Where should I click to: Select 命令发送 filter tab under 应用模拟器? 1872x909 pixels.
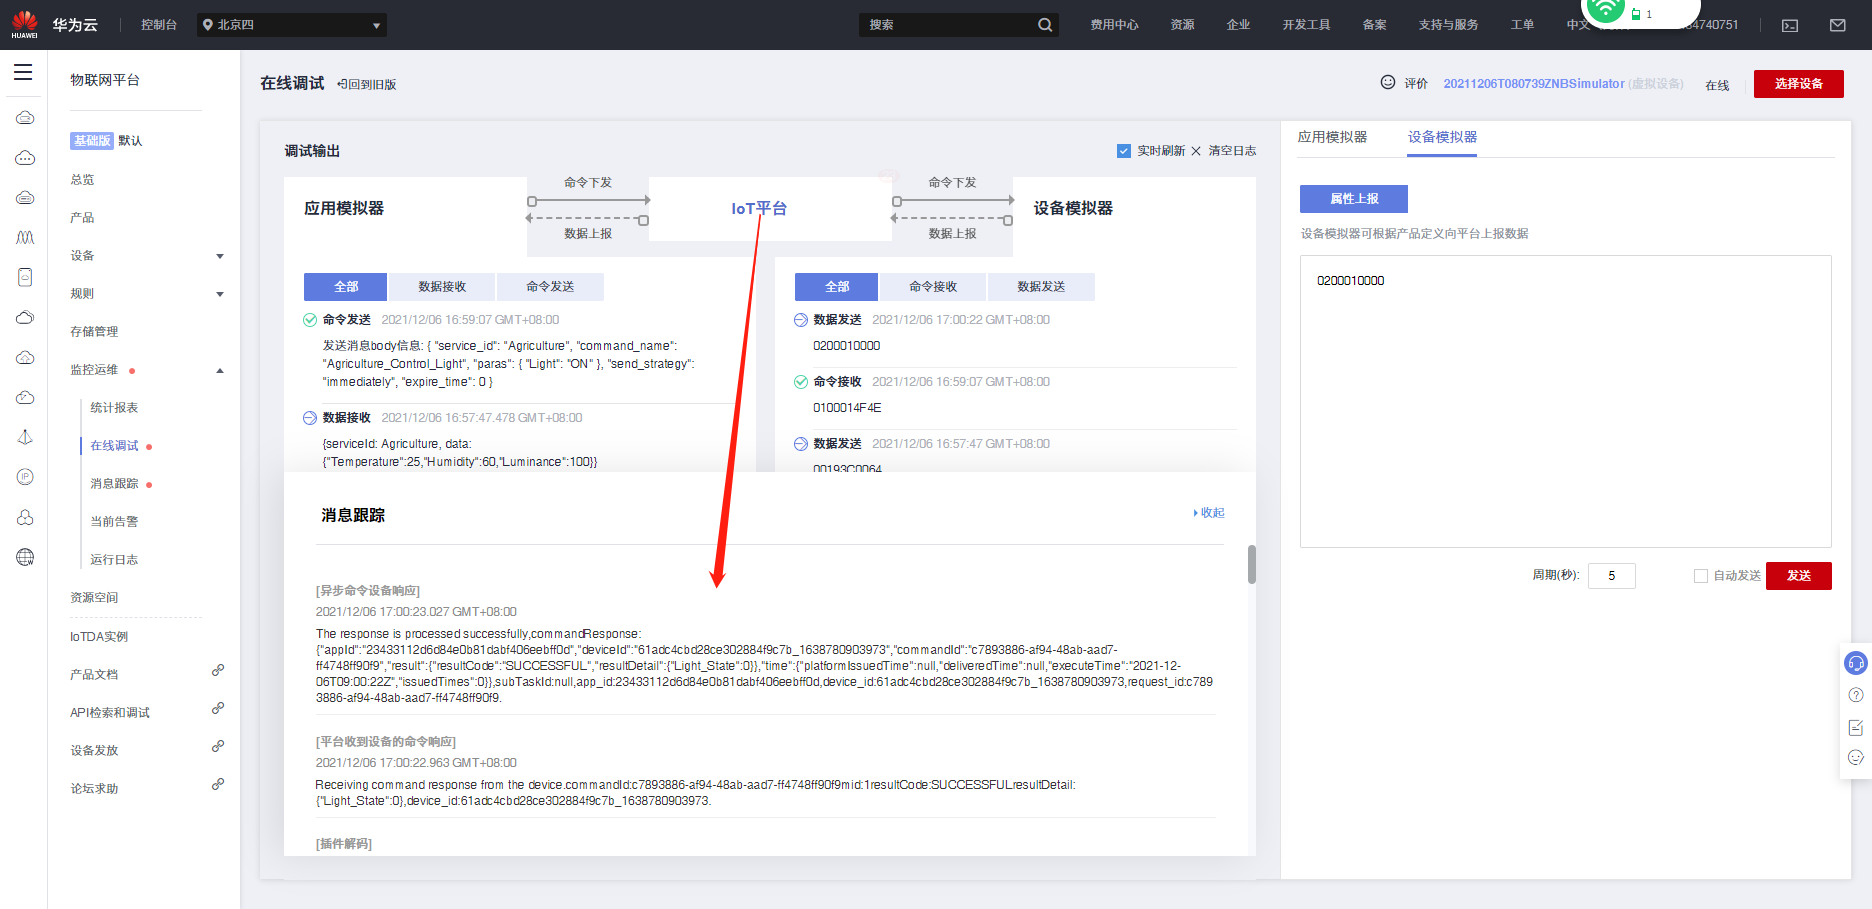click(x=550, y=287)
